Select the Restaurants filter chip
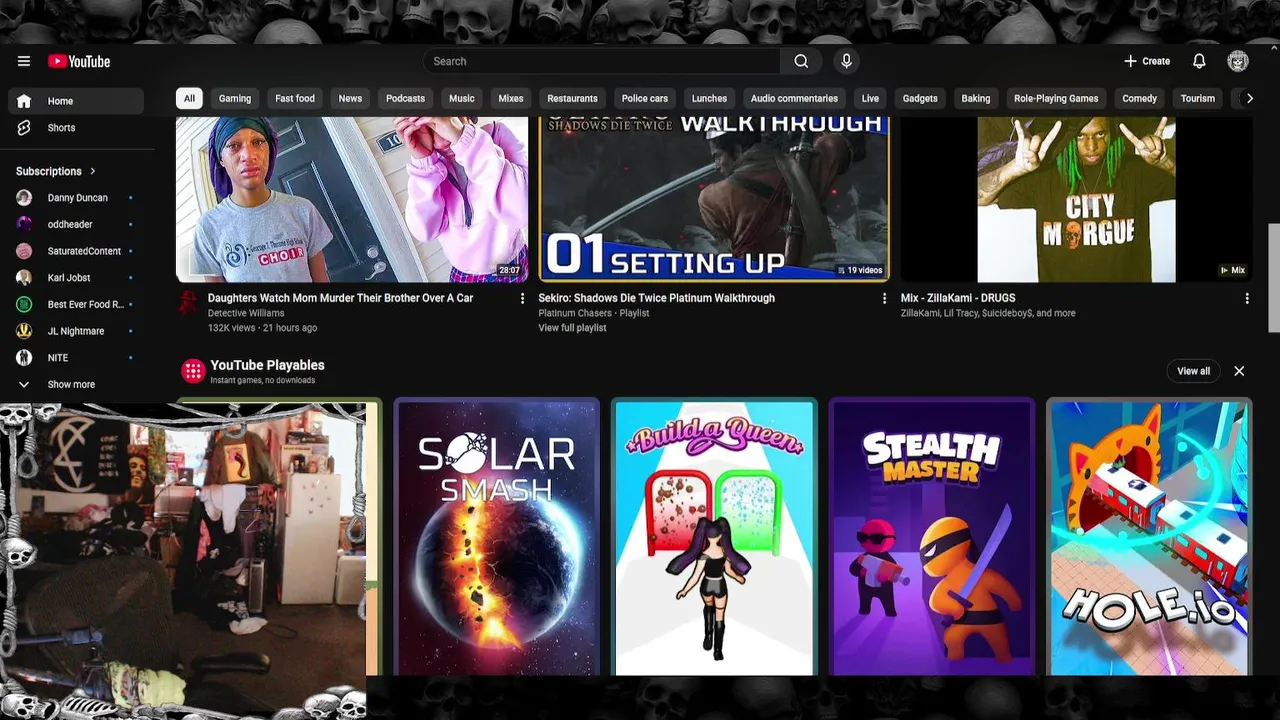1280x720 pixels. (x=572, y=98)
